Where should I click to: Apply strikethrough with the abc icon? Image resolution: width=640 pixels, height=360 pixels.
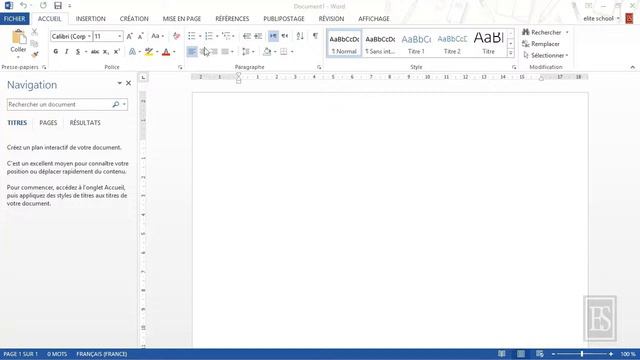point(95,52)
